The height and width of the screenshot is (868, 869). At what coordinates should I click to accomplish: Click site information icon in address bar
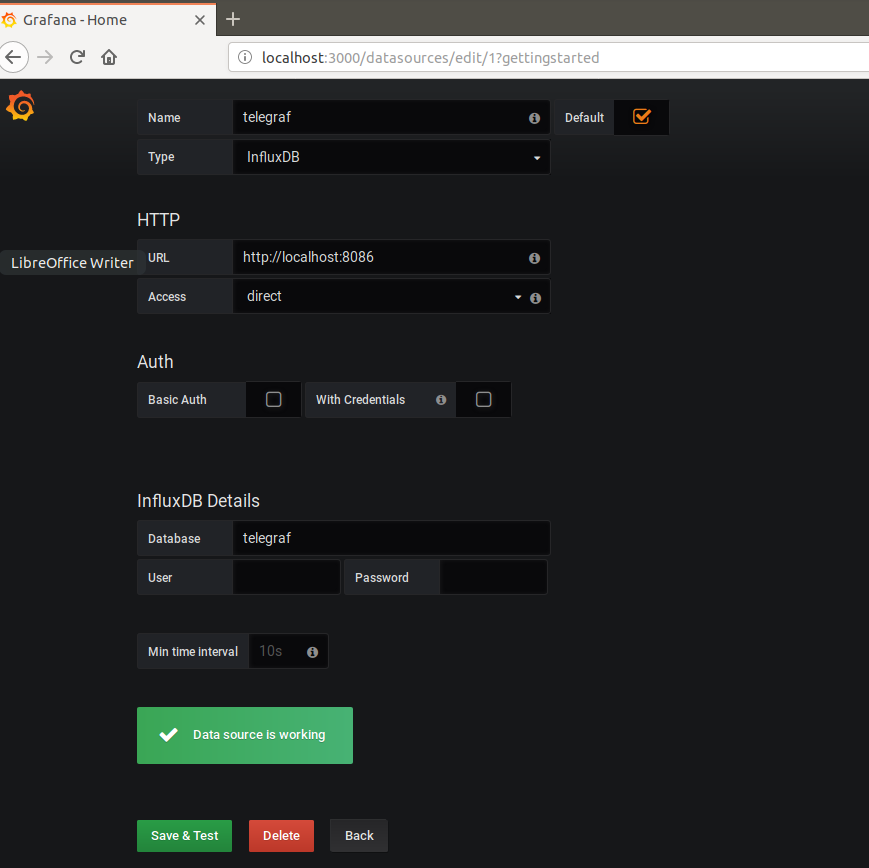244,57
